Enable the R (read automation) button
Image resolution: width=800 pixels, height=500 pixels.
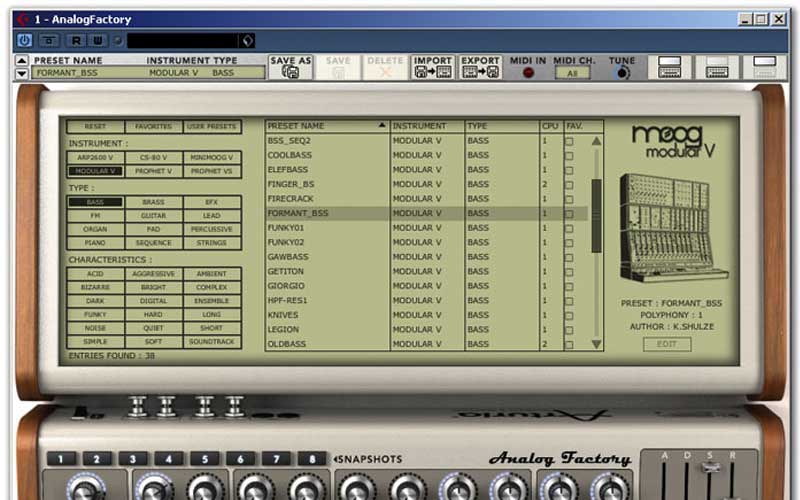point(77,40)
